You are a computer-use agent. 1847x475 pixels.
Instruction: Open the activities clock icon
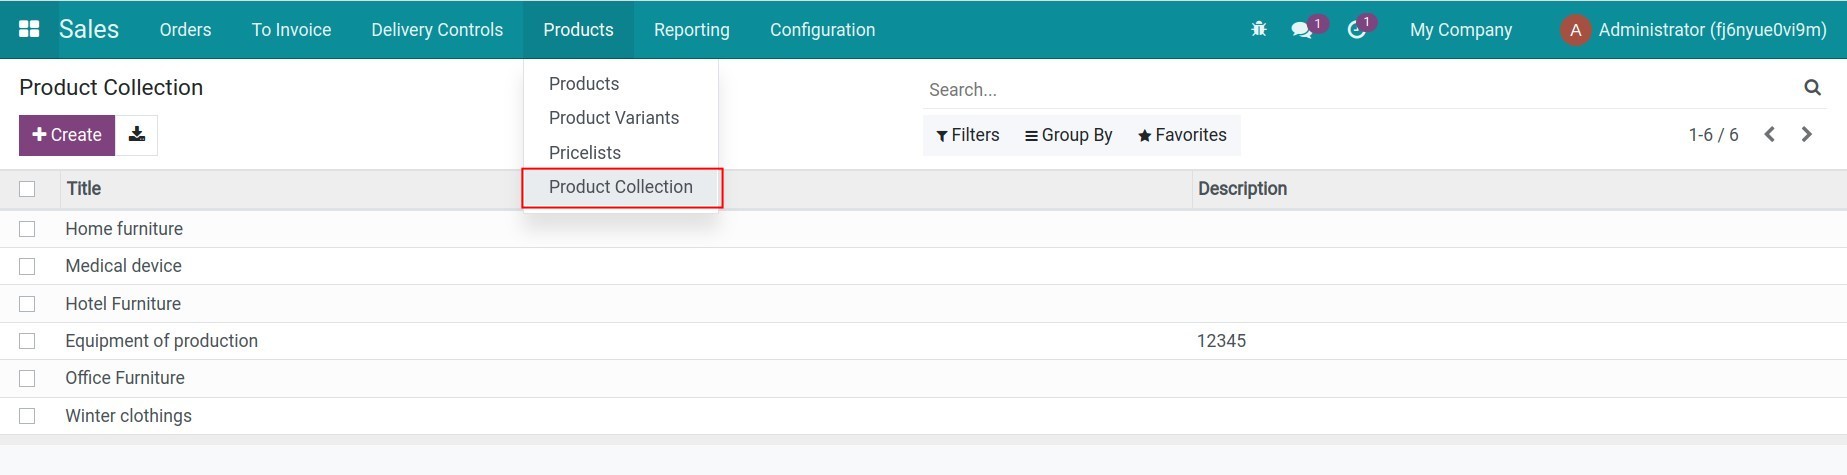[1356, 30]
